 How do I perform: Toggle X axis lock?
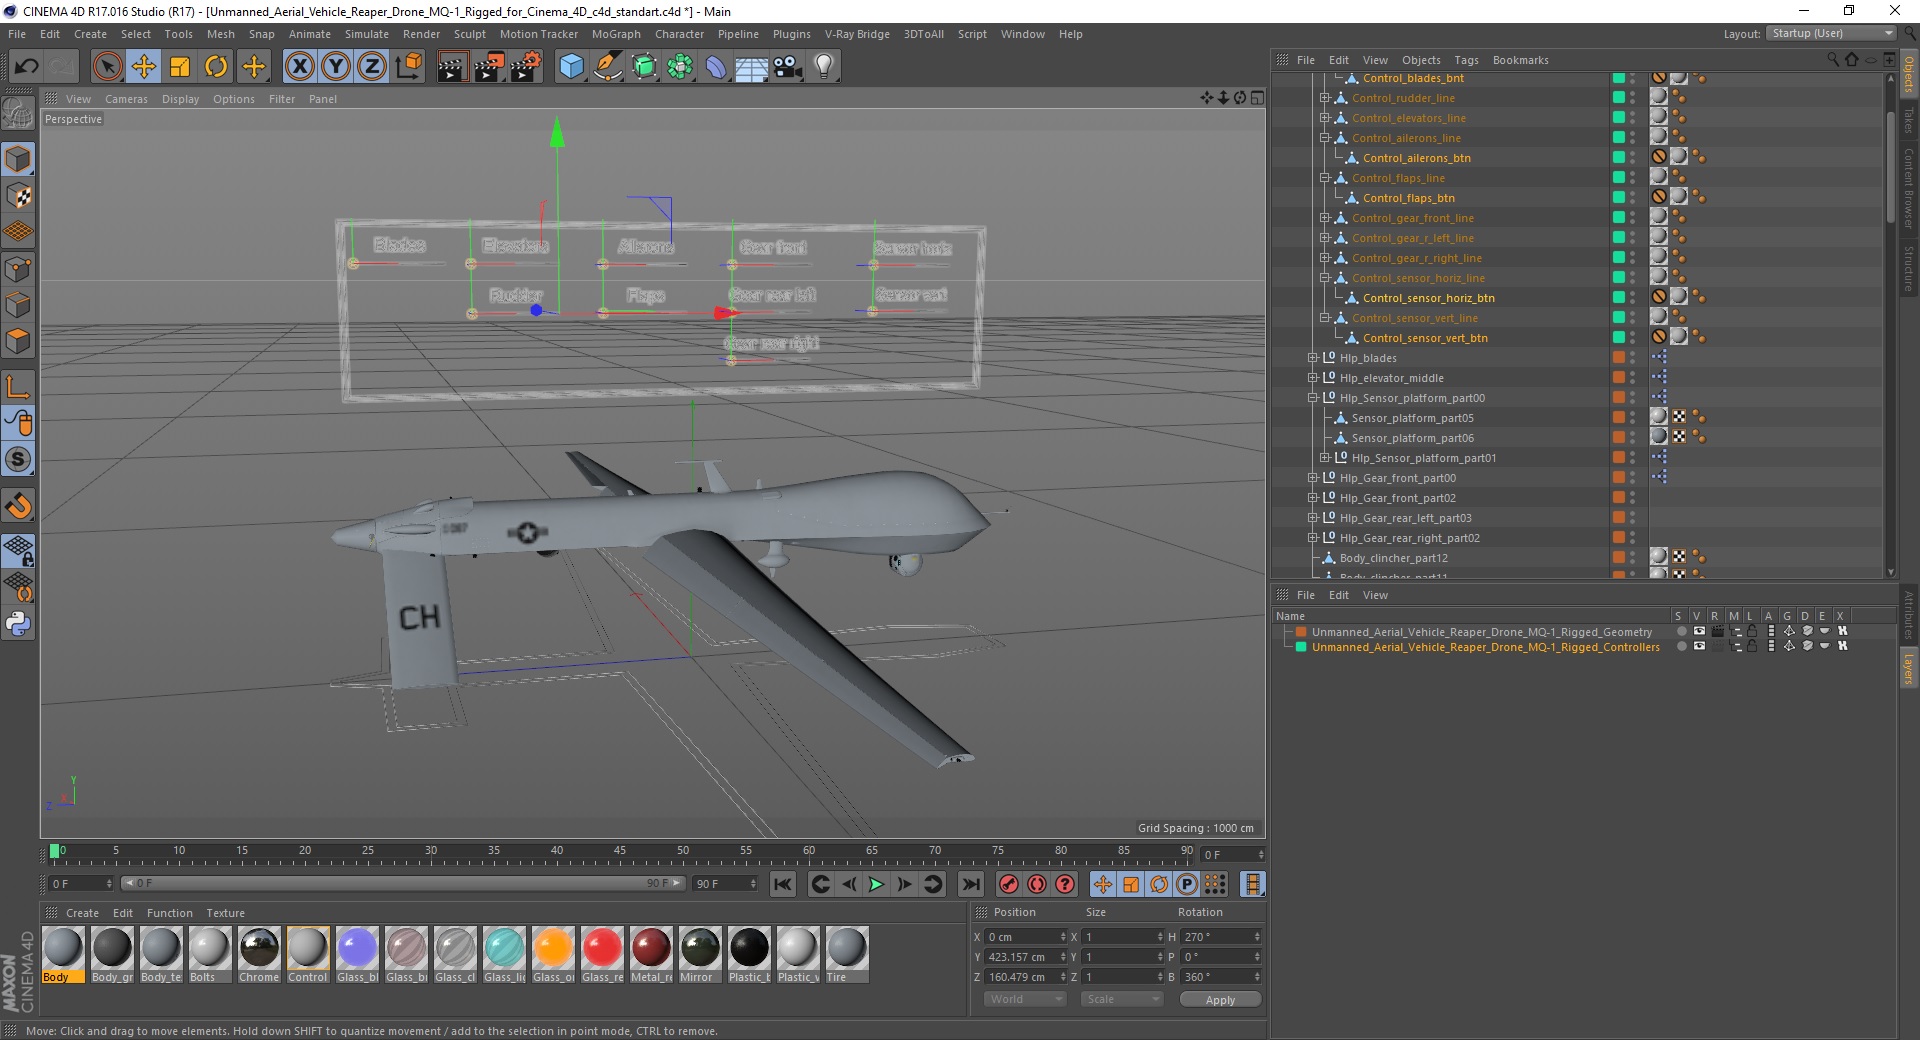pos(299,67)
